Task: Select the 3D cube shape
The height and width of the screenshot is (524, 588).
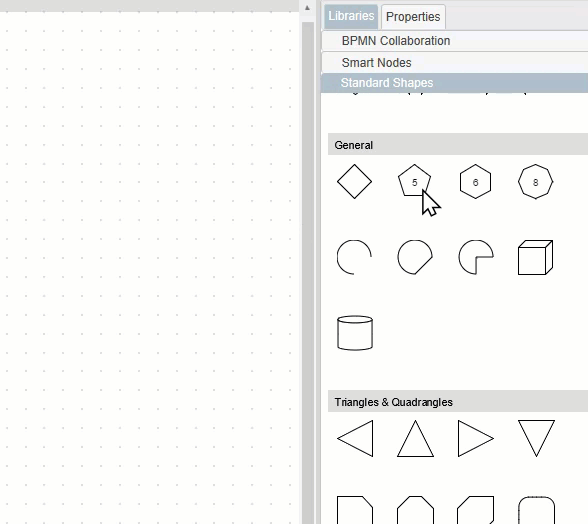Action: pyautogui.click(x=536, y=257)
